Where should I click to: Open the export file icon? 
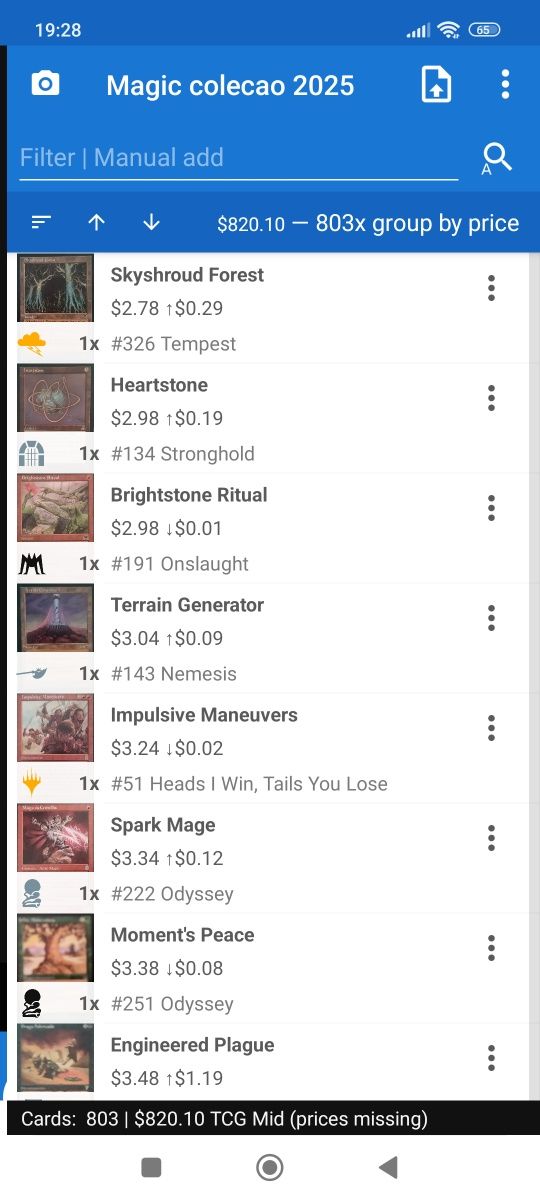436,85
